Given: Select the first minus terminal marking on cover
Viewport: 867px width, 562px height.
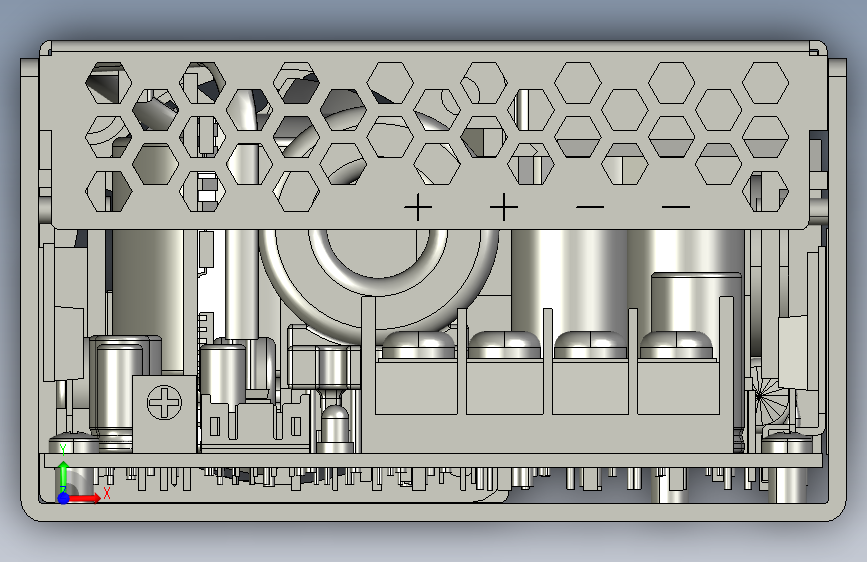Looking at the screenshot, I should coord(590,207).
